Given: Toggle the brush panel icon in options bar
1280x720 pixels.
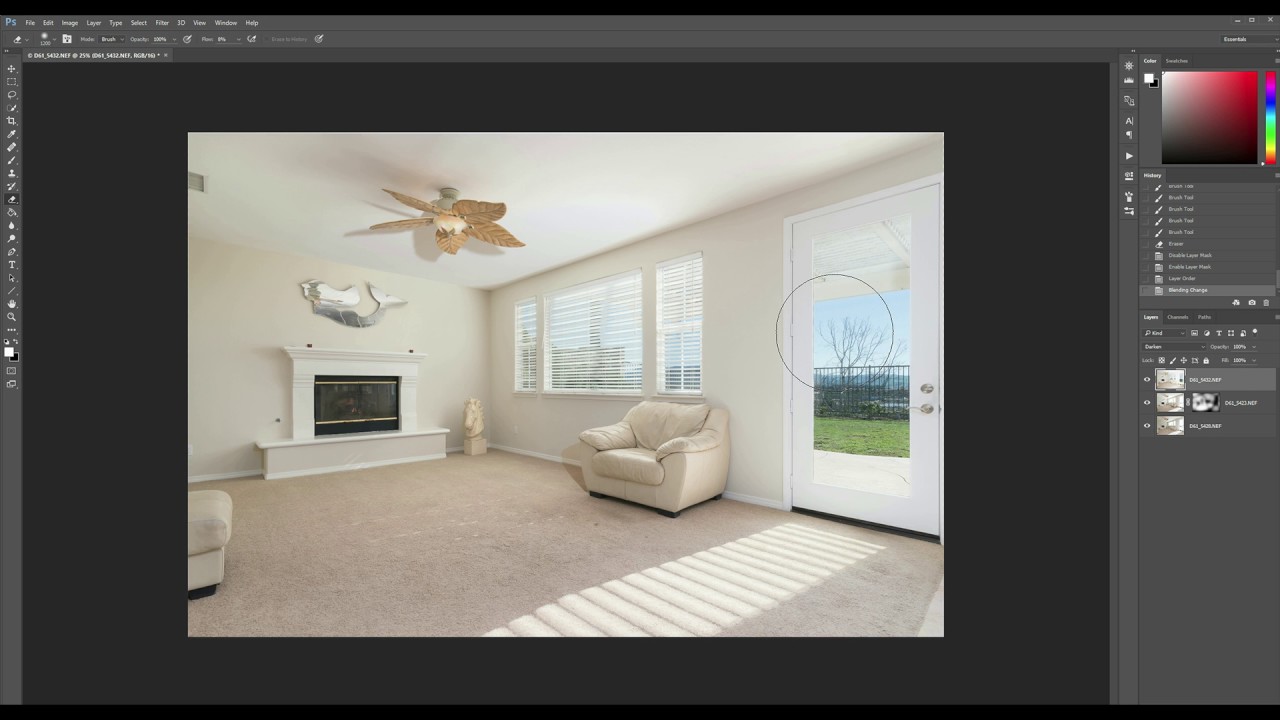Looking at the screenshot, I should [x=67, y=39].
